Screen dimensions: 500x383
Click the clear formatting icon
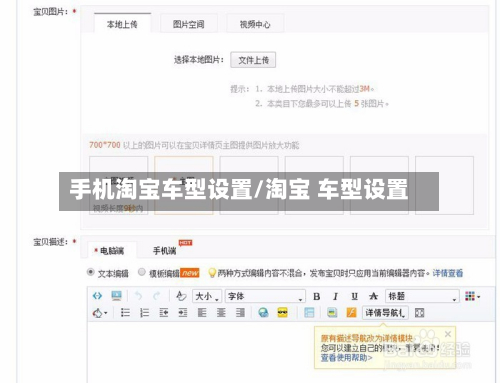(x=181, y=296)
